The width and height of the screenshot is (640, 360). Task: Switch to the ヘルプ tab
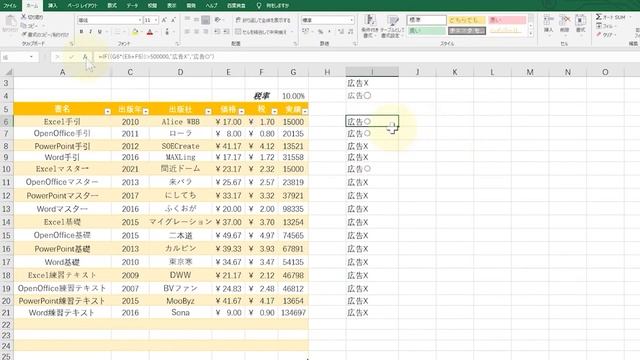tap(211, 6)
